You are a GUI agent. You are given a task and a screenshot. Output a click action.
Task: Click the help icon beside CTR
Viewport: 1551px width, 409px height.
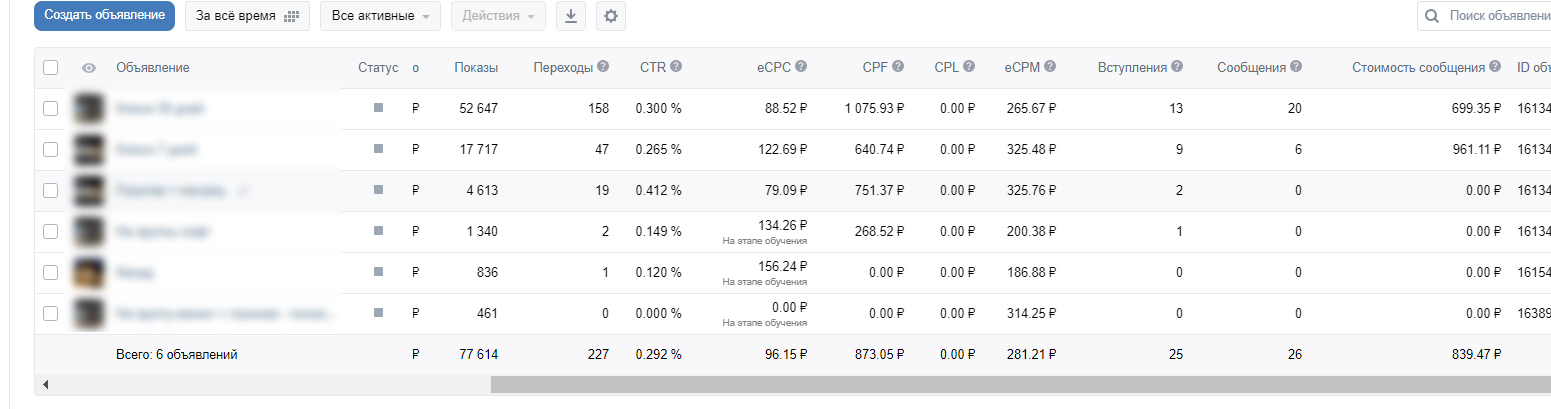pyautogui.click(x=676, y=67)
